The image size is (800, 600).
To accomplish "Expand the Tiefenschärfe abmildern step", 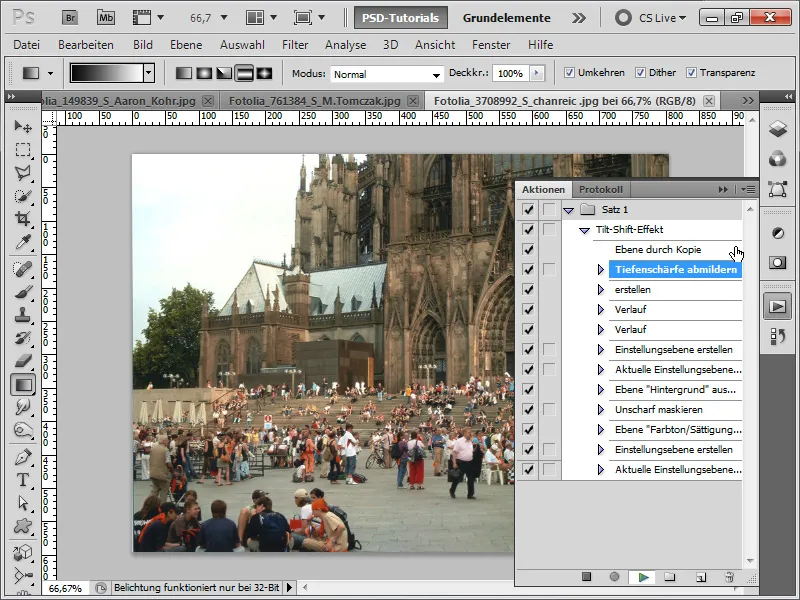I will pyautogui.click(x=601, y=269).
